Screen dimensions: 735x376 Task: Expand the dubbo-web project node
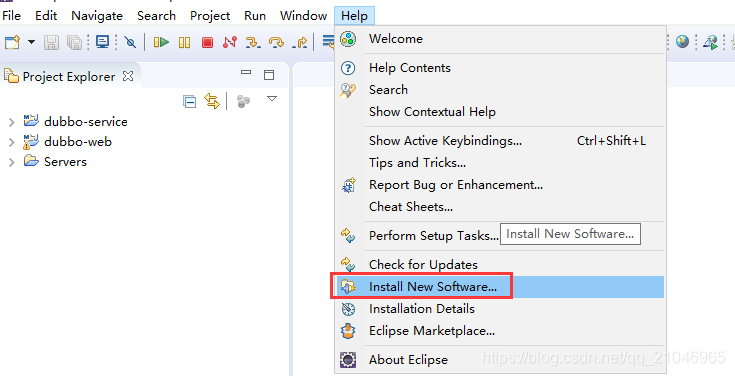coord(11,142)
